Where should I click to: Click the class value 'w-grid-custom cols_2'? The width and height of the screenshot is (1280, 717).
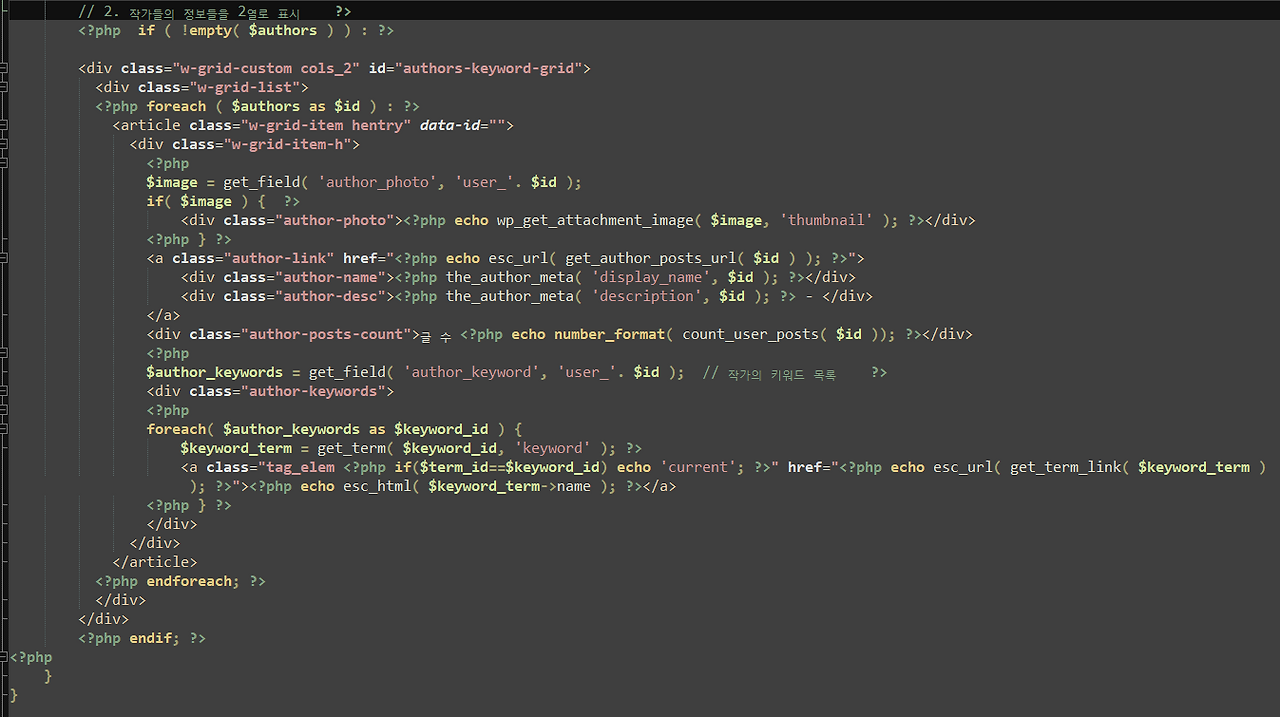267,68
